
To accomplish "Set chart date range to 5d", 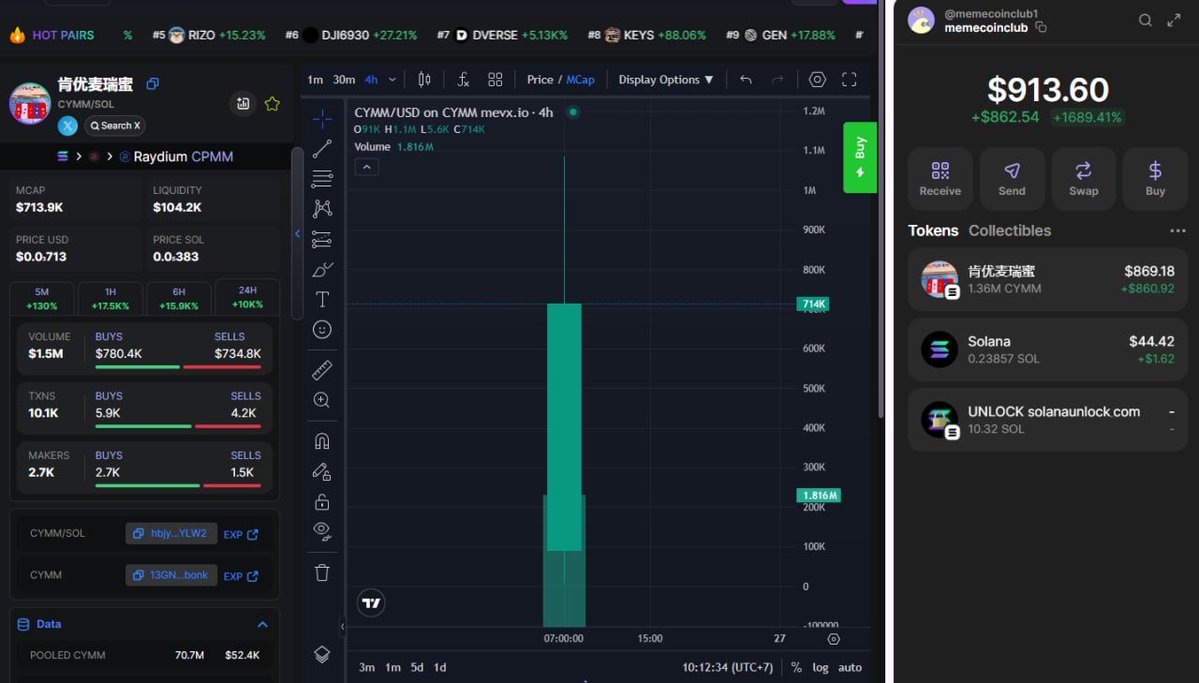I will pos(417,667).
